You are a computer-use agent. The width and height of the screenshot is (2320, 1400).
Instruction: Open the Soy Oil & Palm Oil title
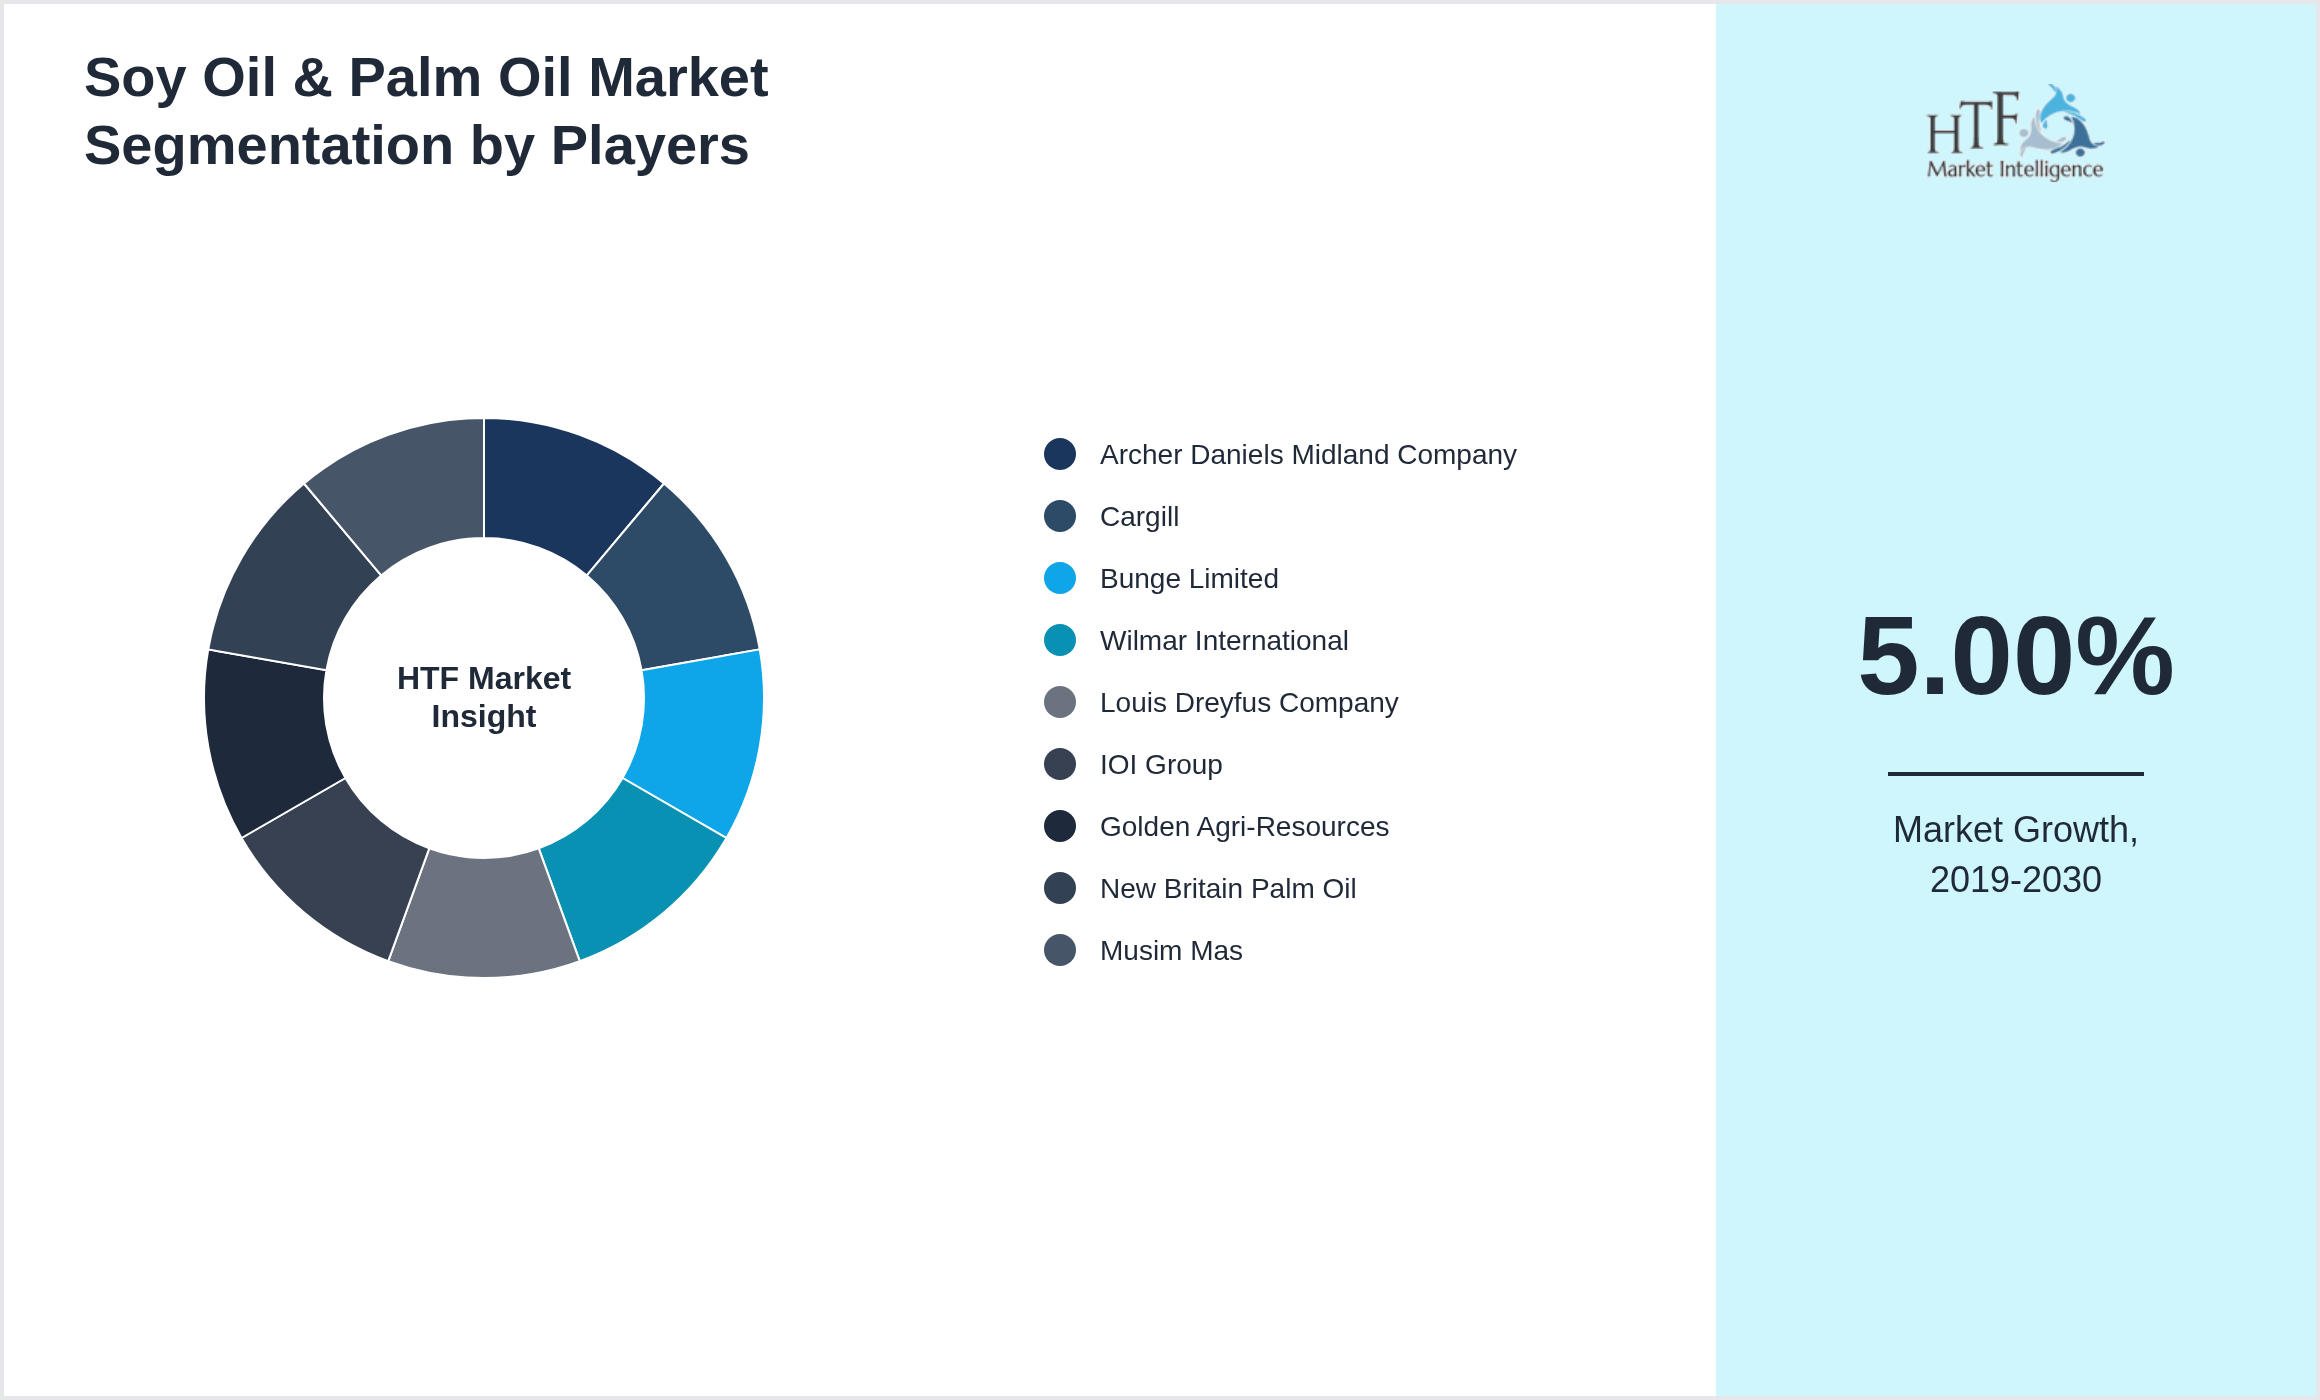[x=427, y=110]
